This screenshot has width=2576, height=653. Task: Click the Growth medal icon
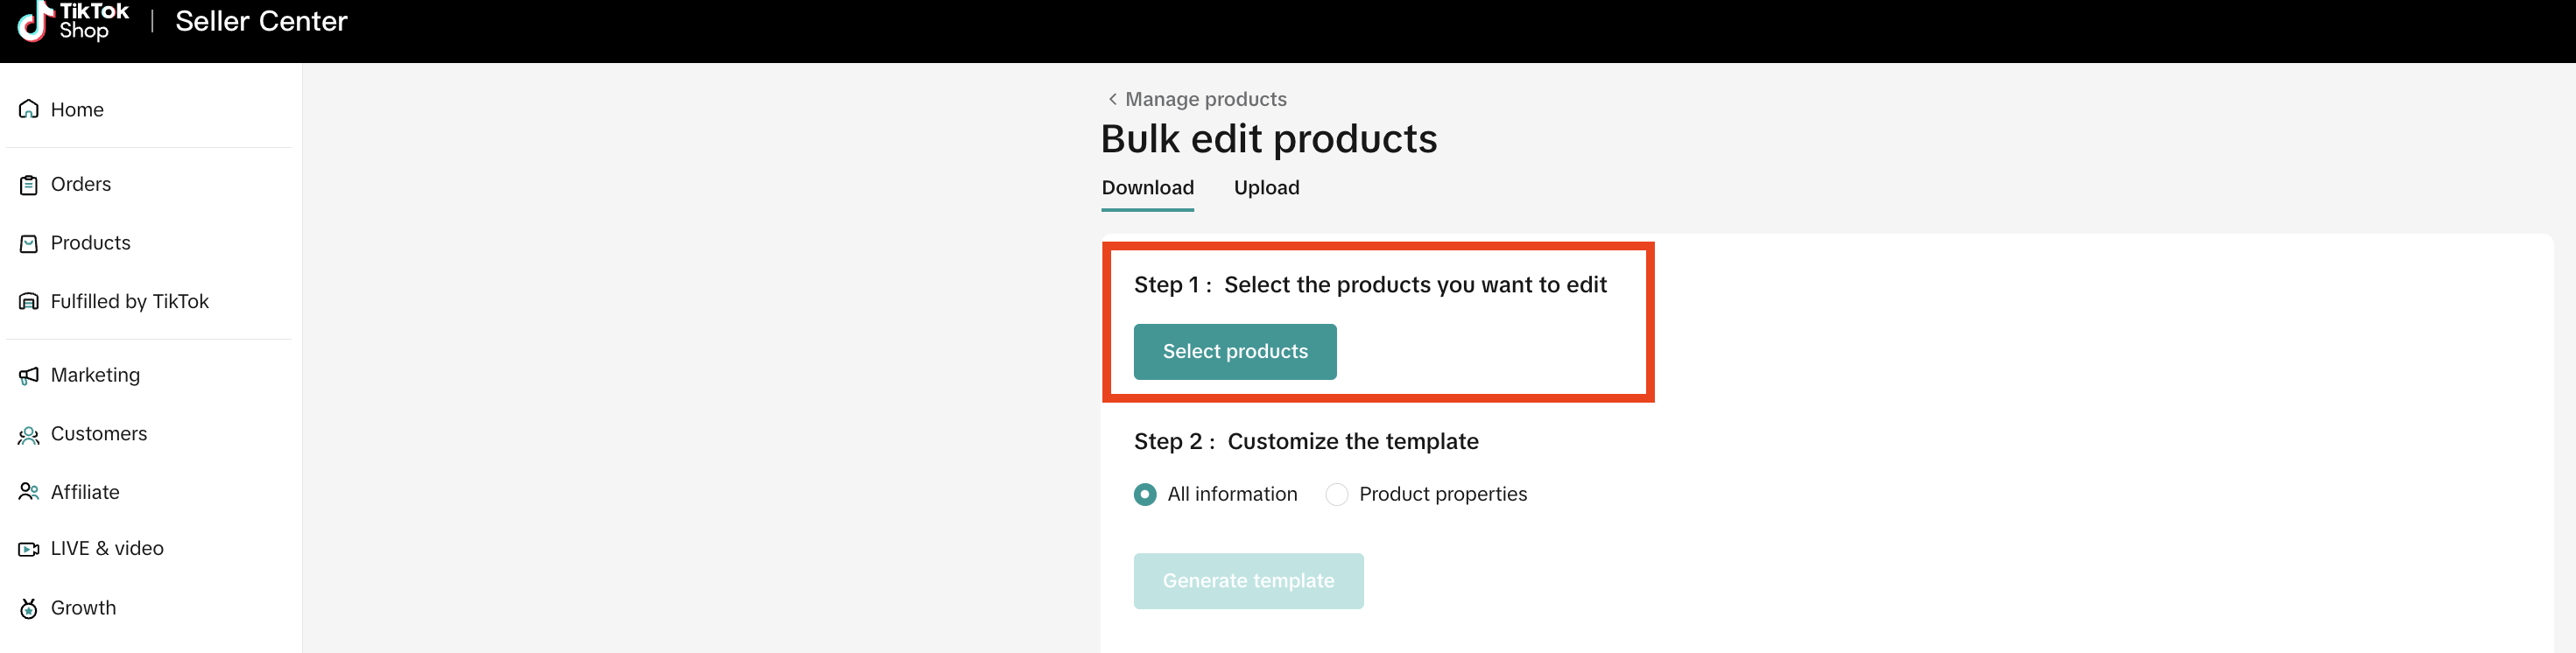point(29,608)
